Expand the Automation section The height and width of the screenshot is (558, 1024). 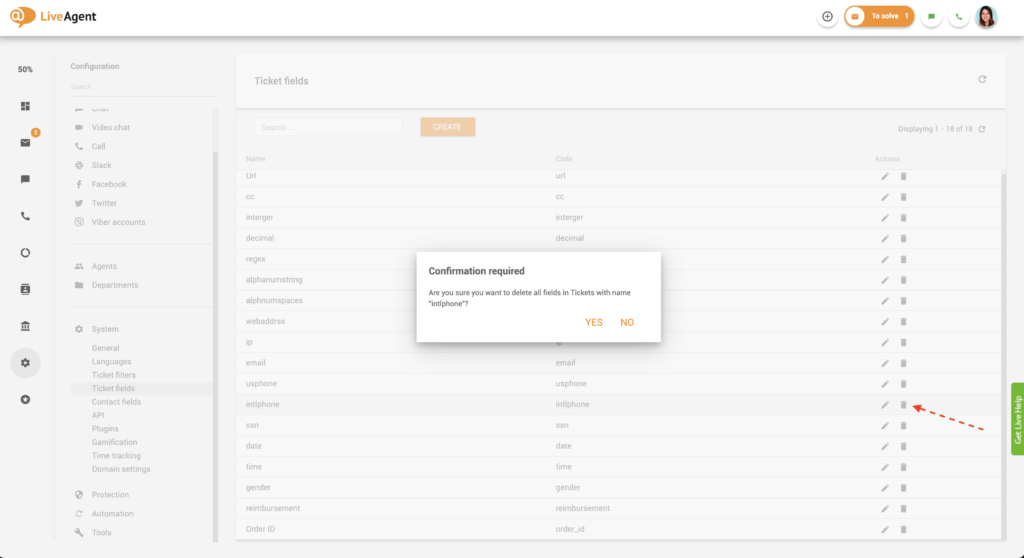point(112,514)
